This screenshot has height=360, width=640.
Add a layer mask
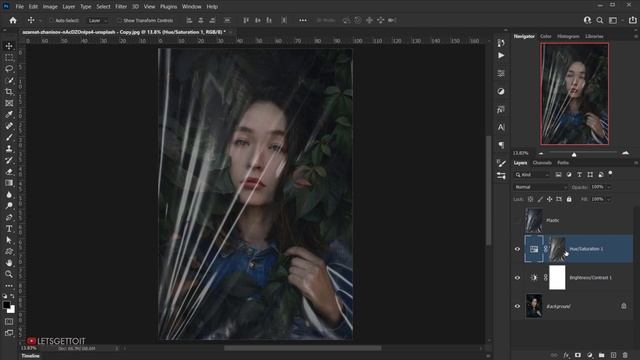point(578,355)
